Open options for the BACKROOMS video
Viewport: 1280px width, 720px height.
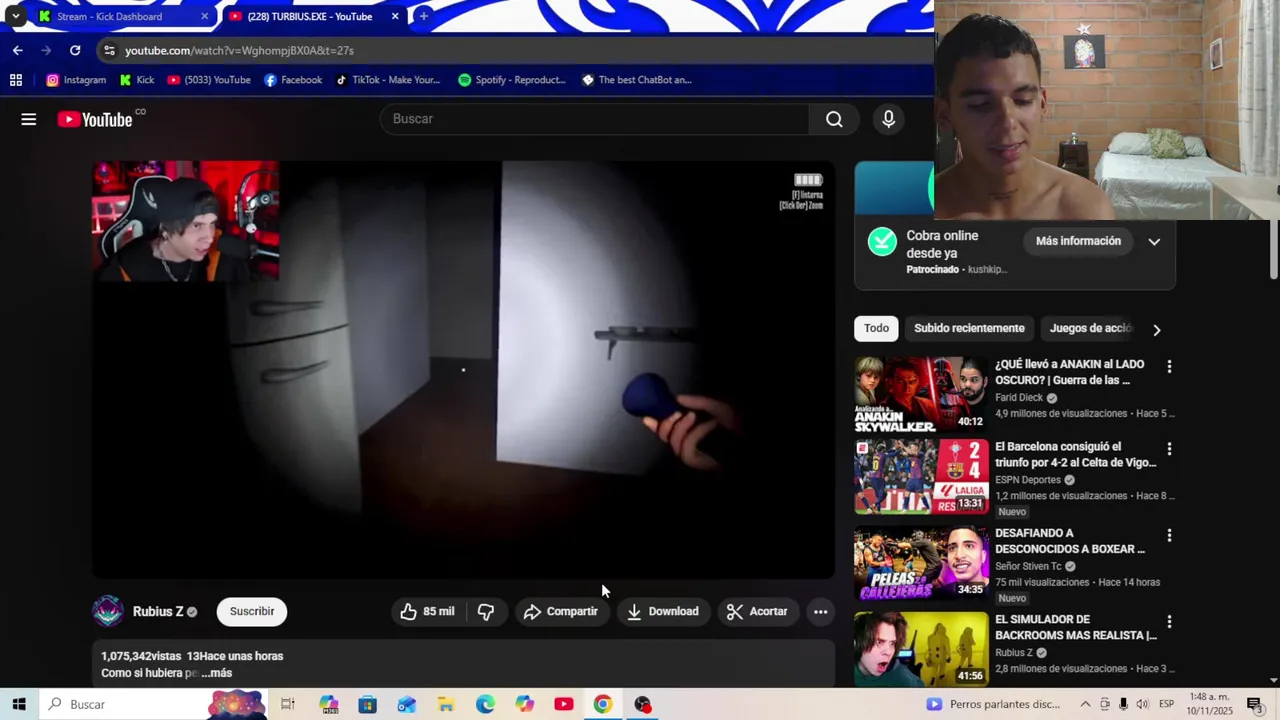point(1169,622)
